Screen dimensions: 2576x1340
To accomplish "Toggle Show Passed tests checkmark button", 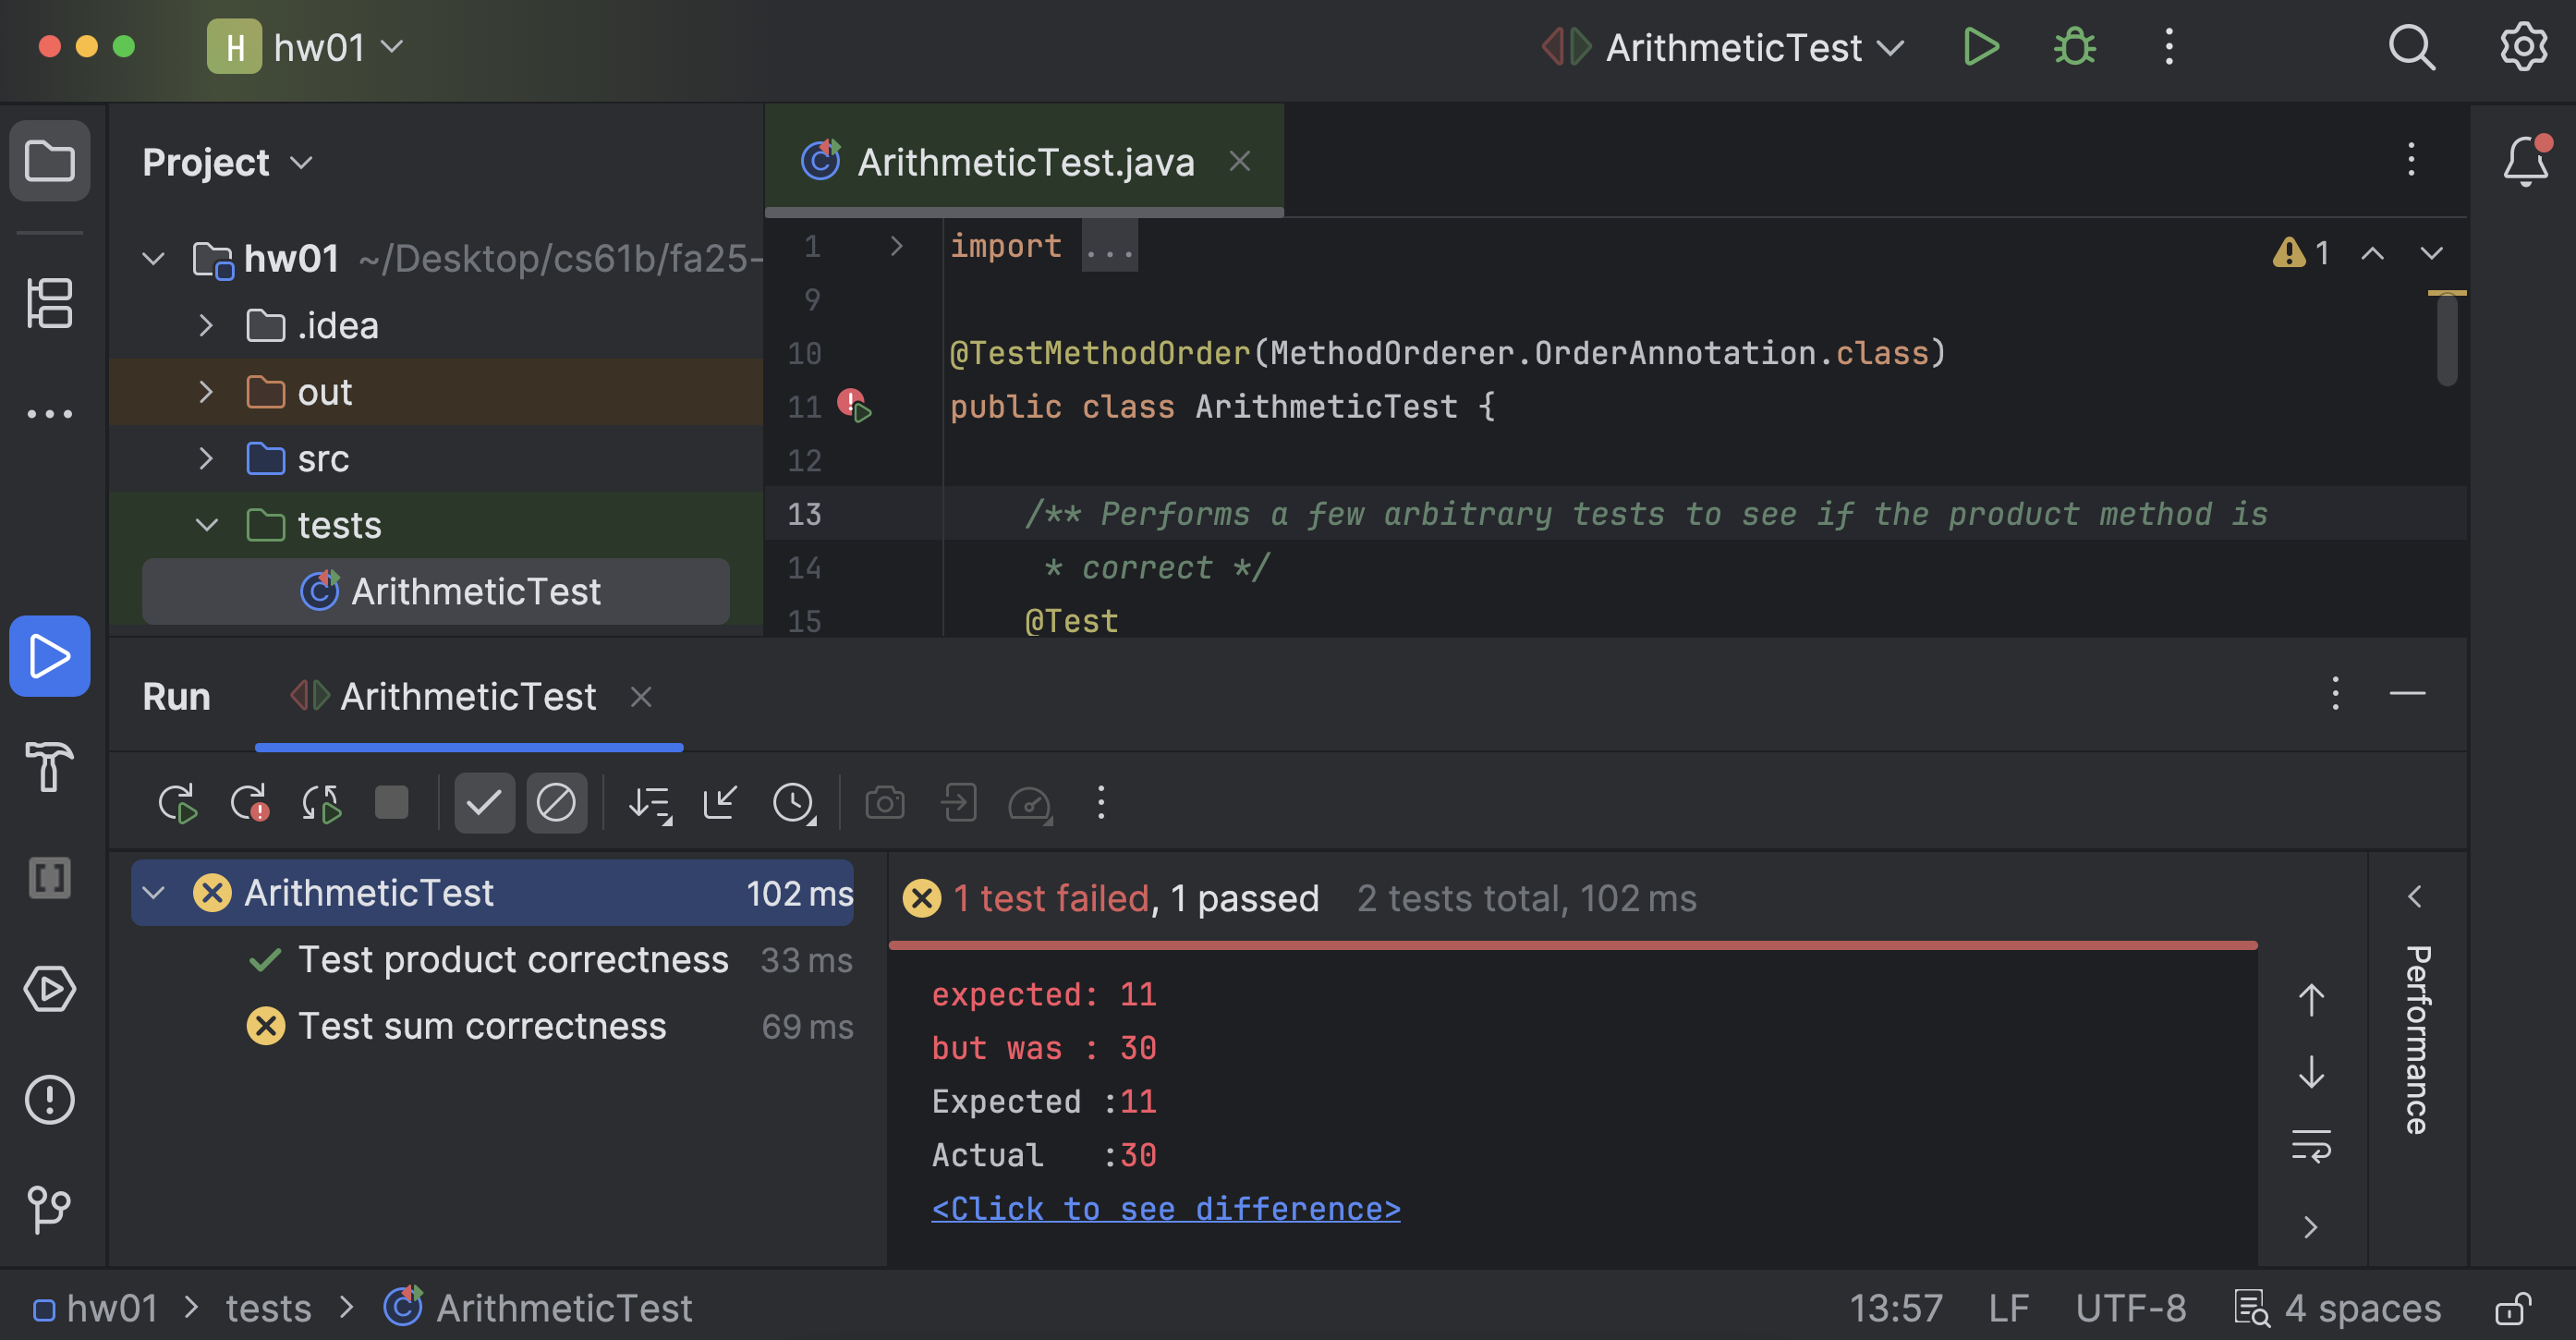I will pos(484,803).
